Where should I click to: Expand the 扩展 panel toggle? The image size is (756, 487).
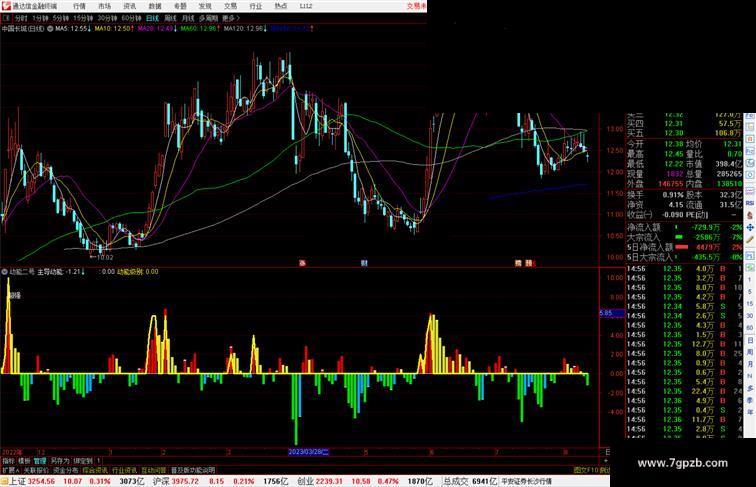point(11,470)
